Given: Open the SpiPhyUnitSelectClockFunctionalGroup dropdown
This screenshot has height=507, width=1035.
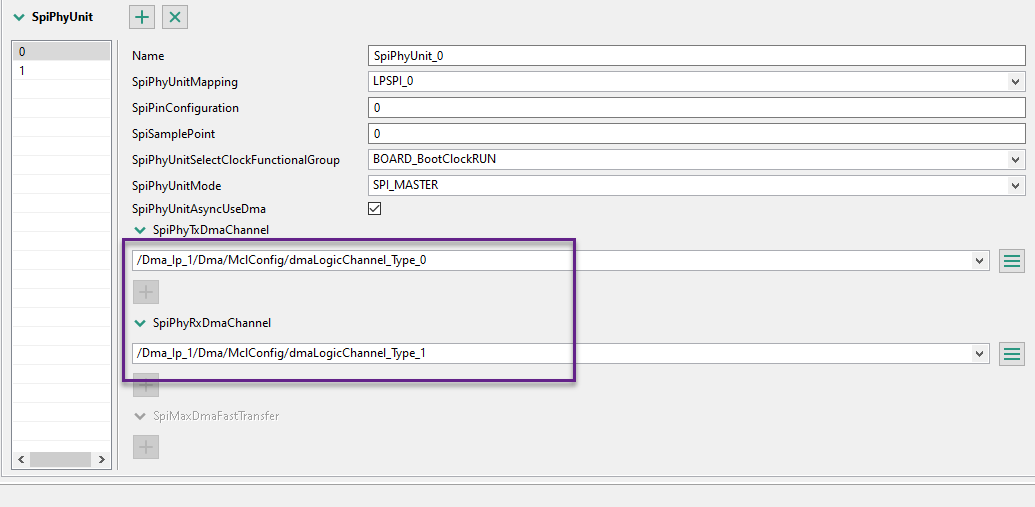Looking at the screenshot, I should tap(1016, 159).
